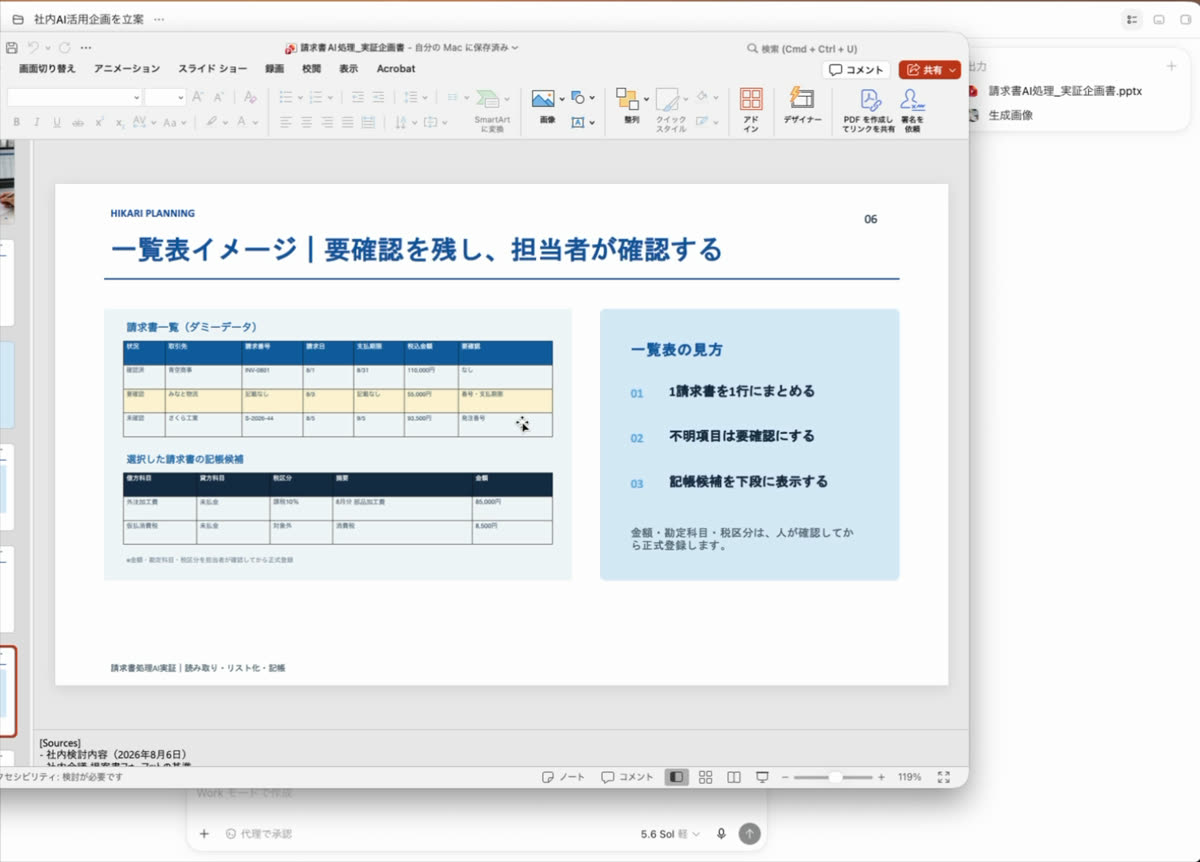This screenshot has width=1200, height=862.
Task: Switch to the Slide Show (スライド ショー) tab
Action: click(x=213, y=69)
